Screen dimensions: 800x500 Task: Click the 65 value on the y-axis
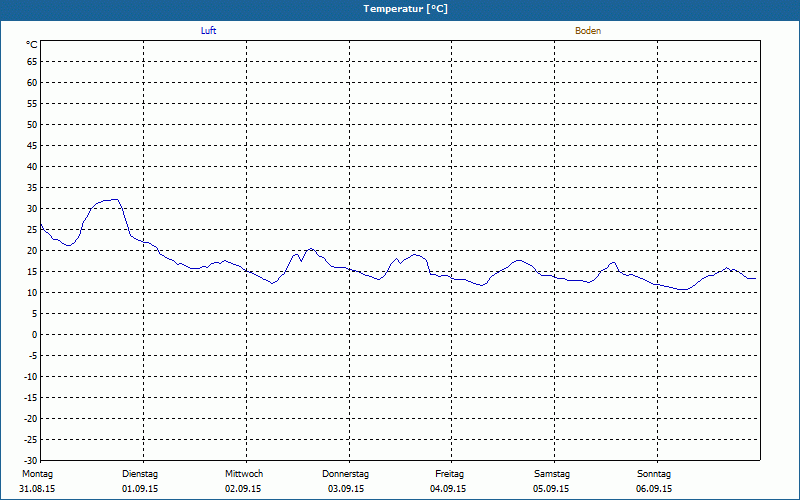click(32, 62)
